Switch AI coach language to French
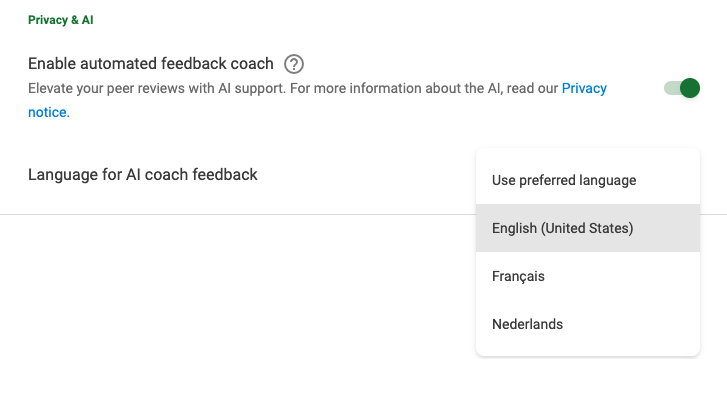Viewport: 727px width, 411px height. (588, 276)
